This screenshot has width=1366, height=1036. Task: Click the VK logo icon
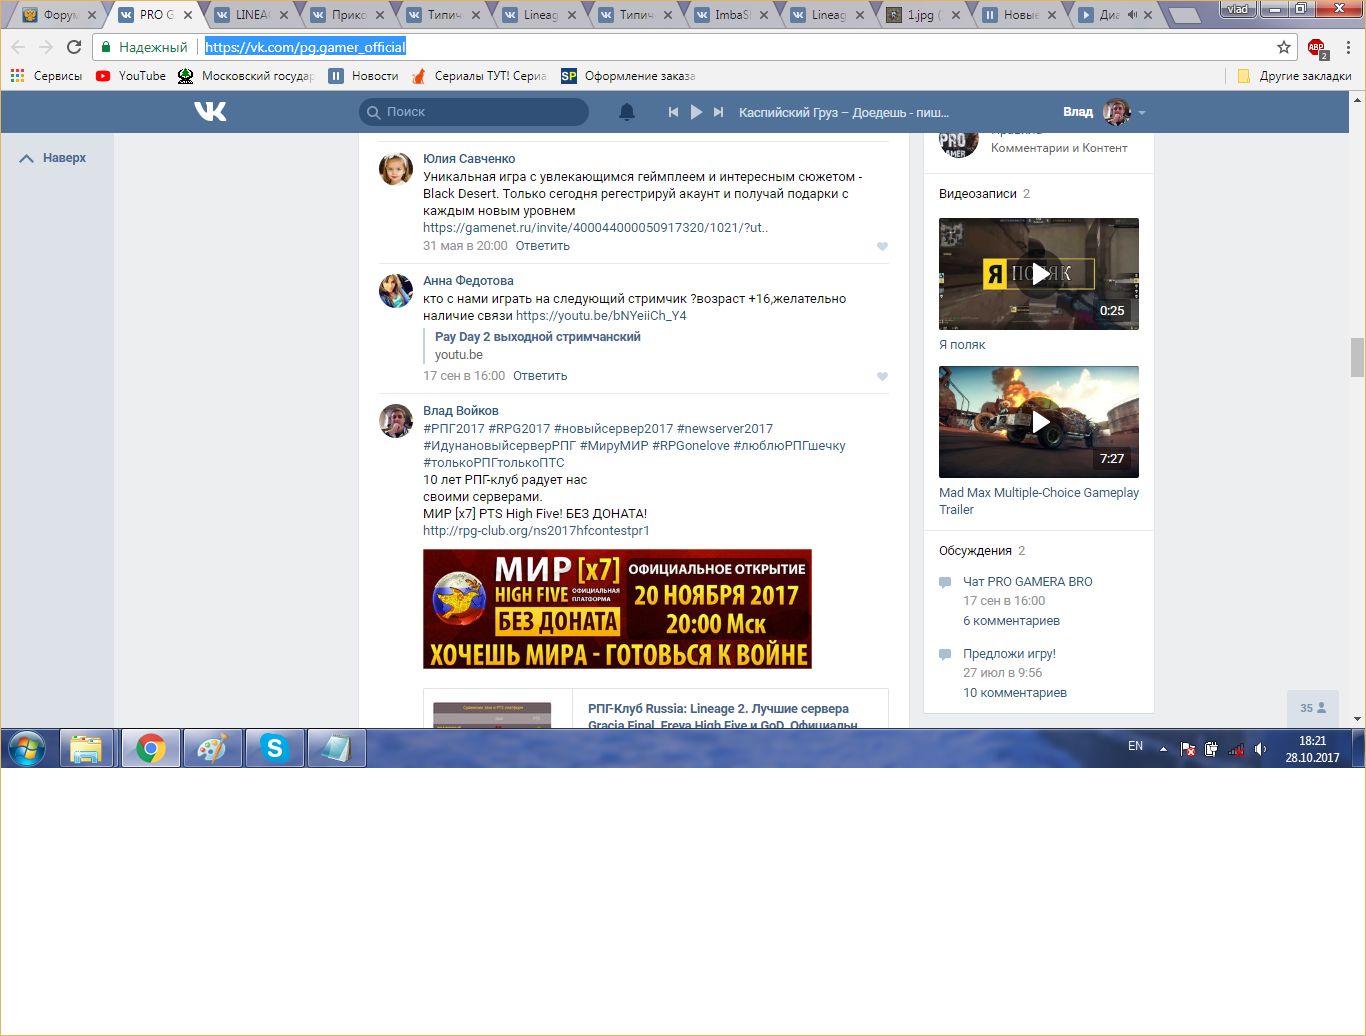pos(210,112)
